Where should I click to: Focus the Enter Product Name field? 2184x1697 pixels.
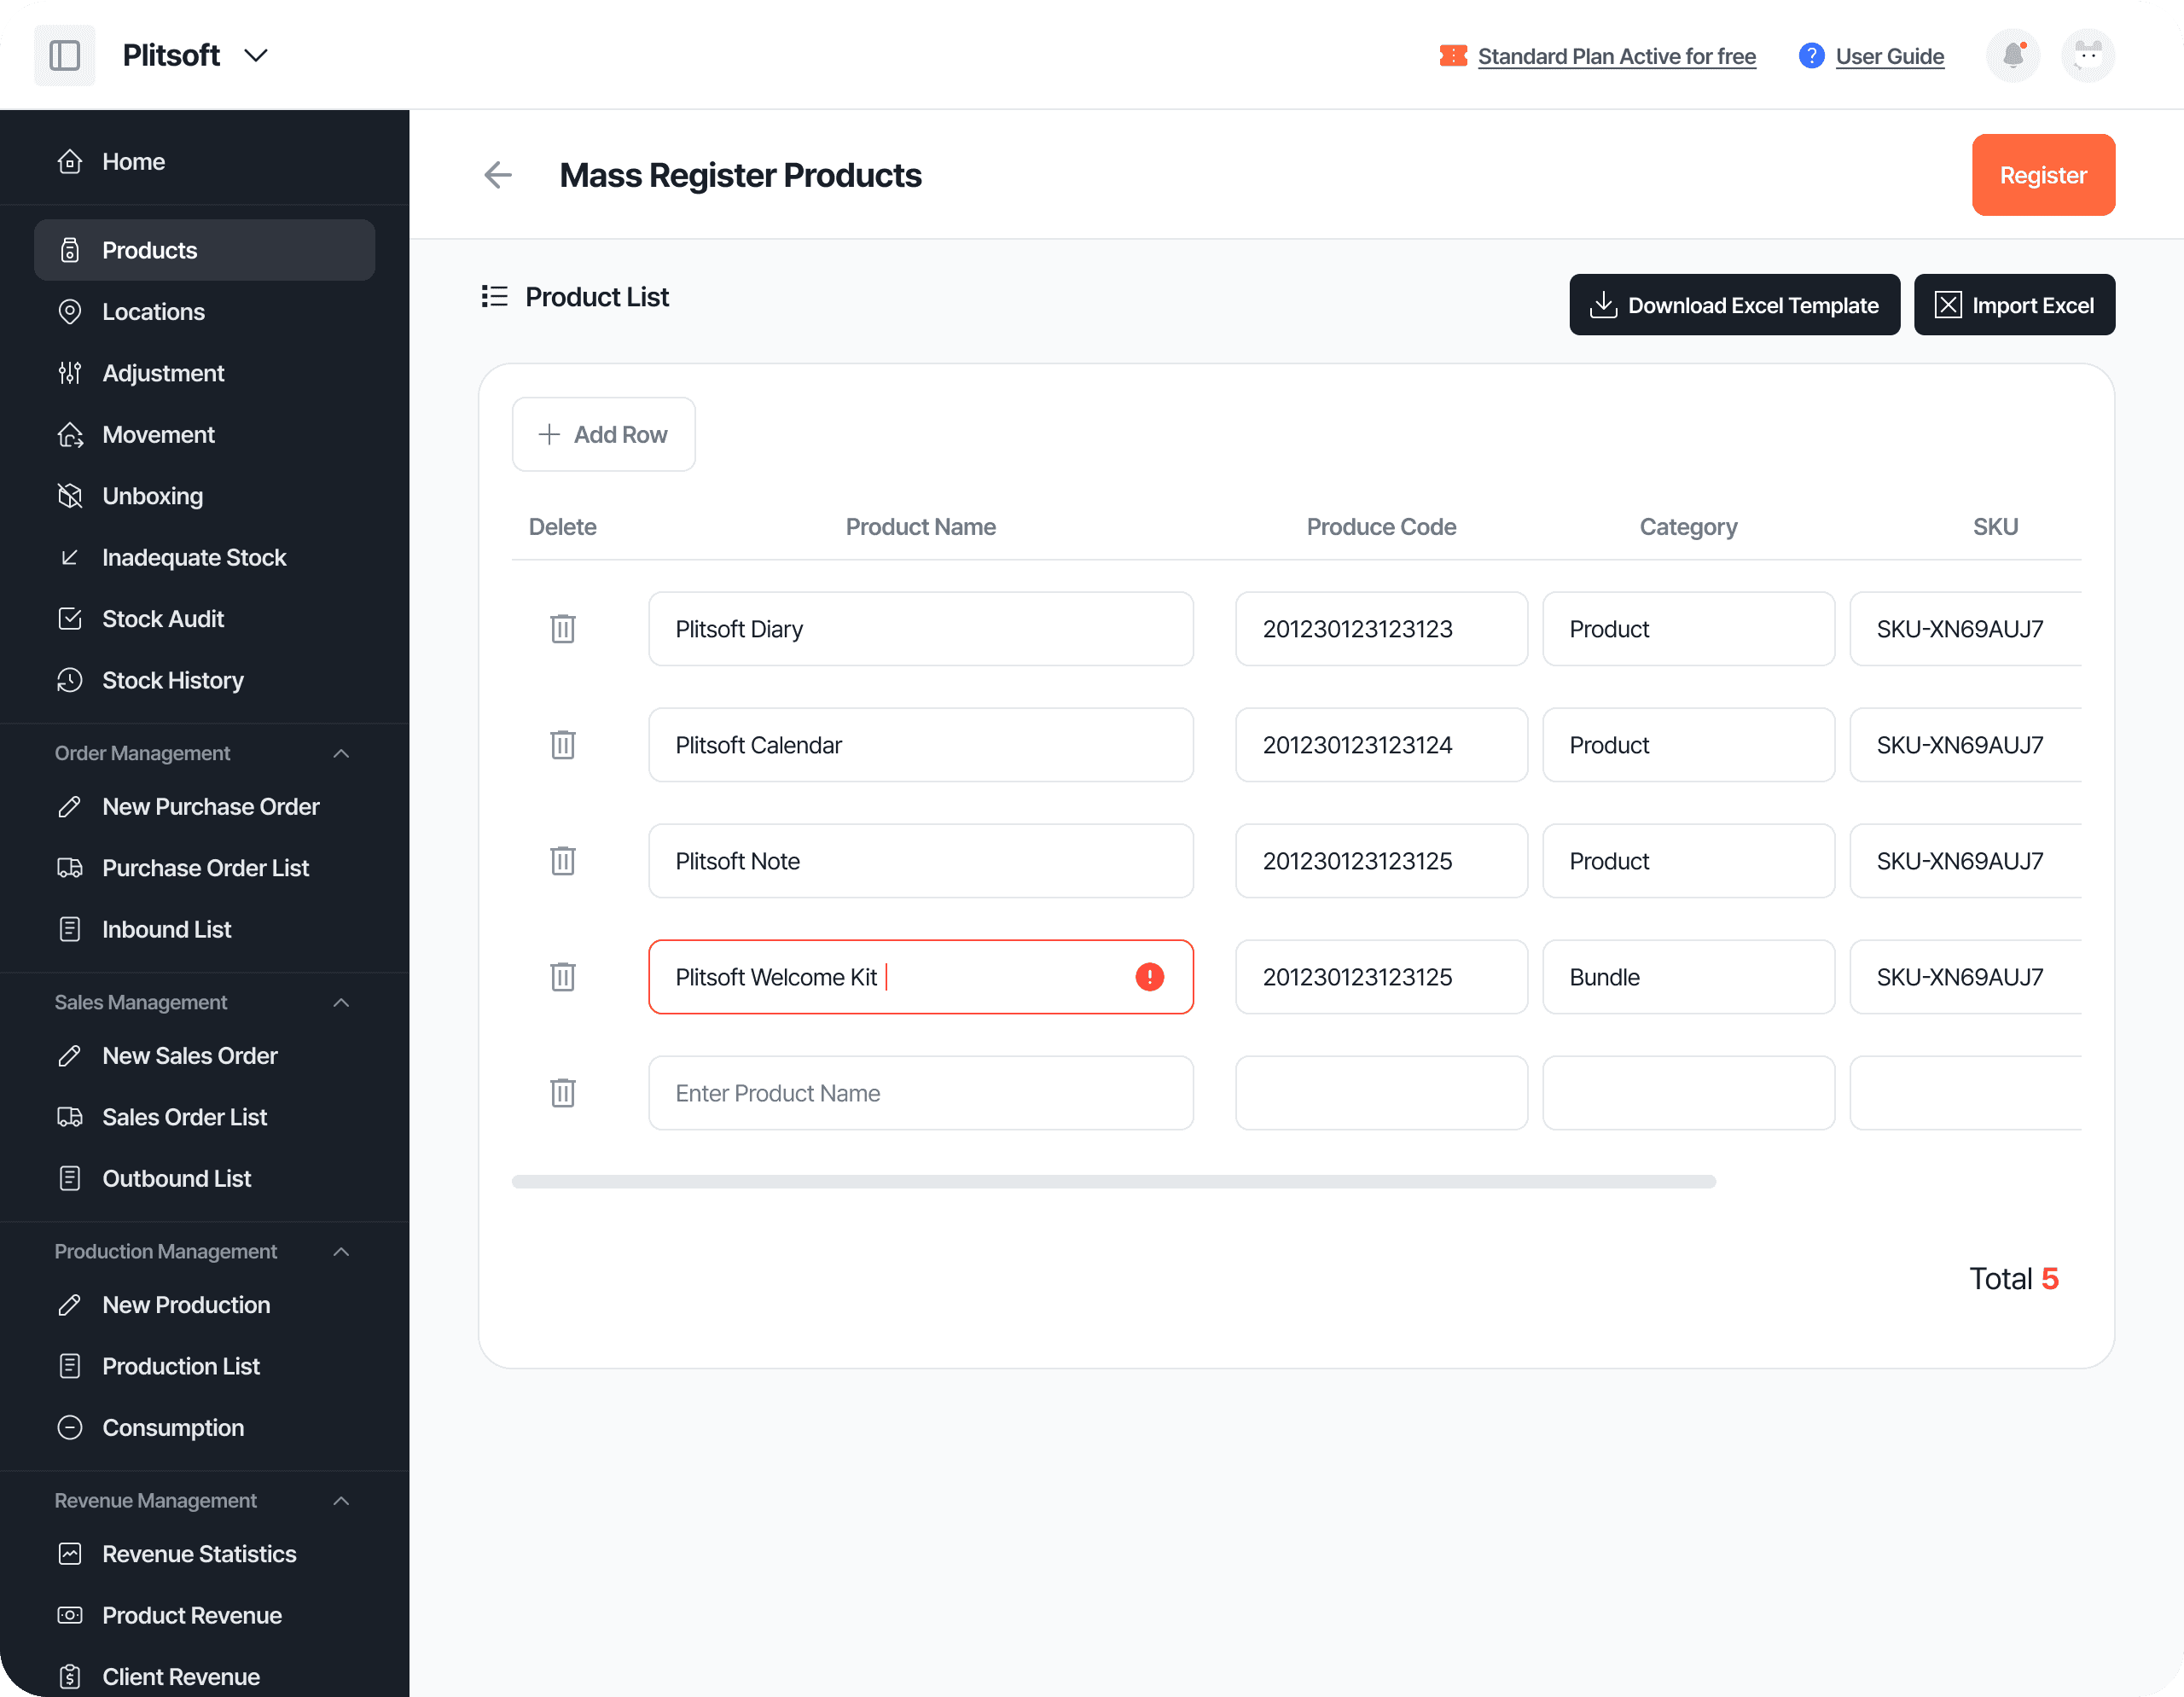click(x=920, y=1093)
